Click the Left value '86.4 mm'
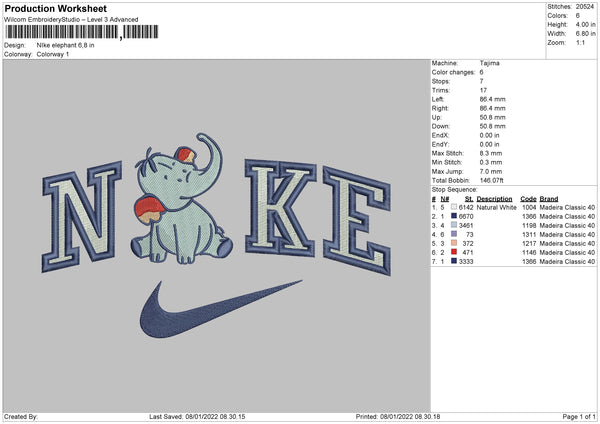 click(492, 99)
